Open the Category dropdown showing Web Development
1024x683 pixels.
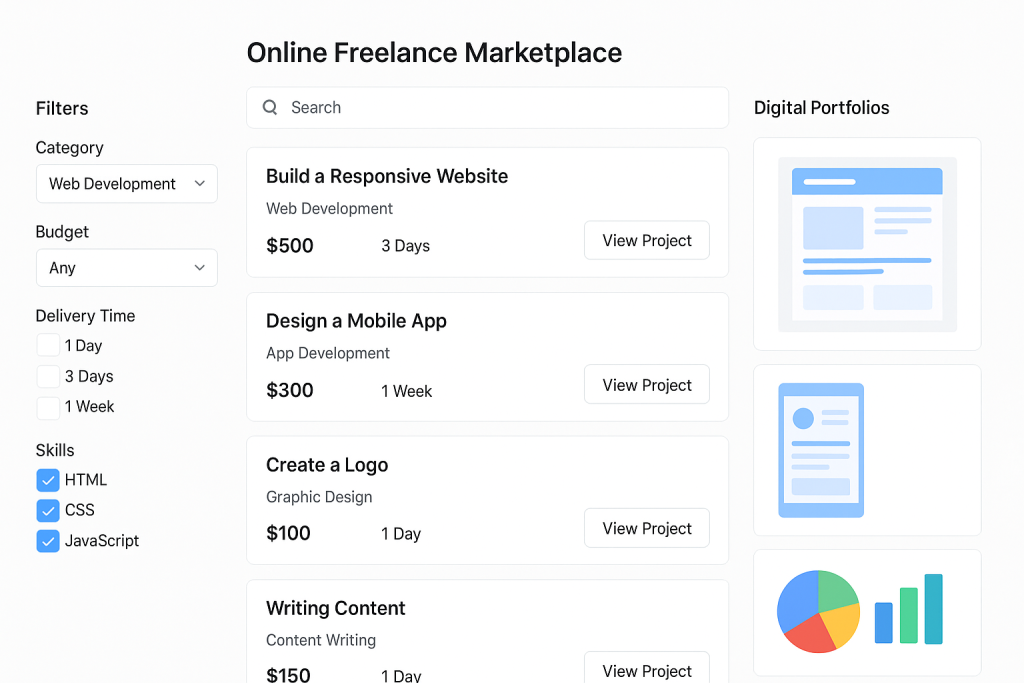(x=126, y=184)
